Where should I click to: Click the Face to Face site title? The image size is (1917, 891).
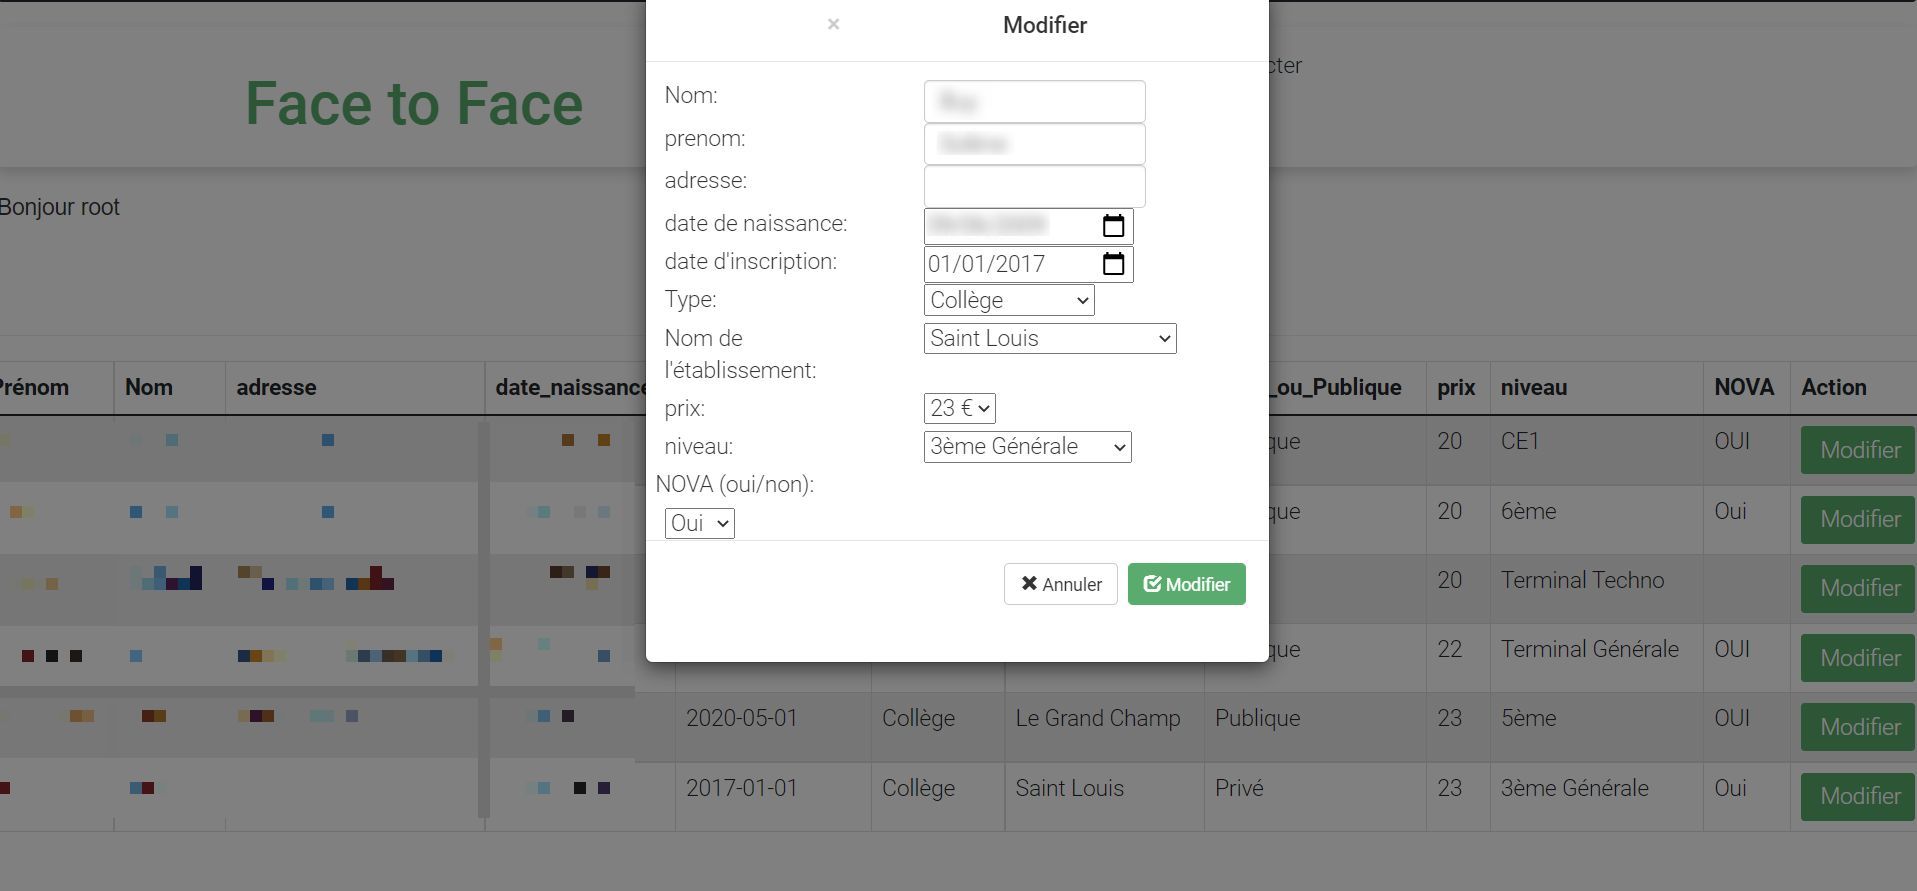(x=414, y=104)
